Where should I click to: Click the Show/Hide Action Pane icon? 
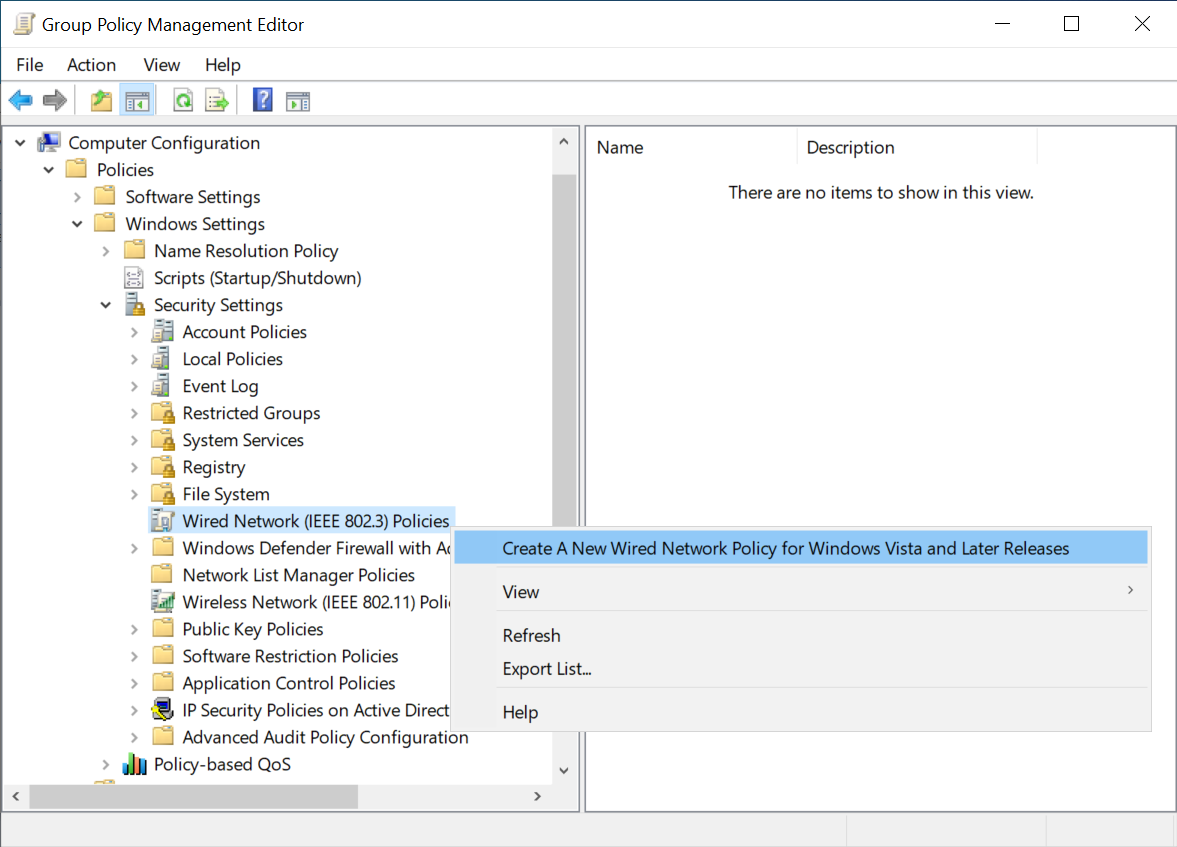click(297, 99)
